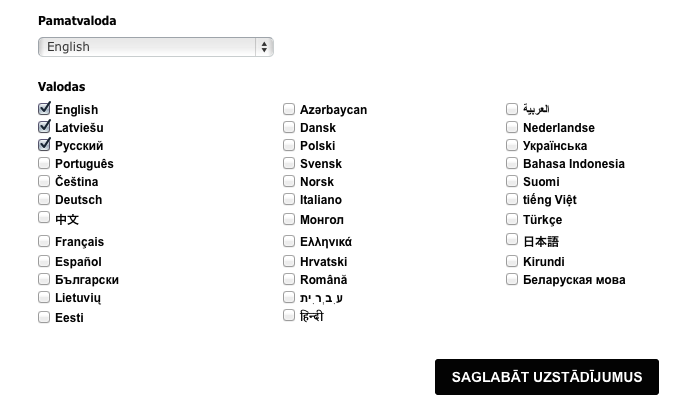
Task: Select the Azərbaycan checkbox
Action: click(x=289, y=109)
